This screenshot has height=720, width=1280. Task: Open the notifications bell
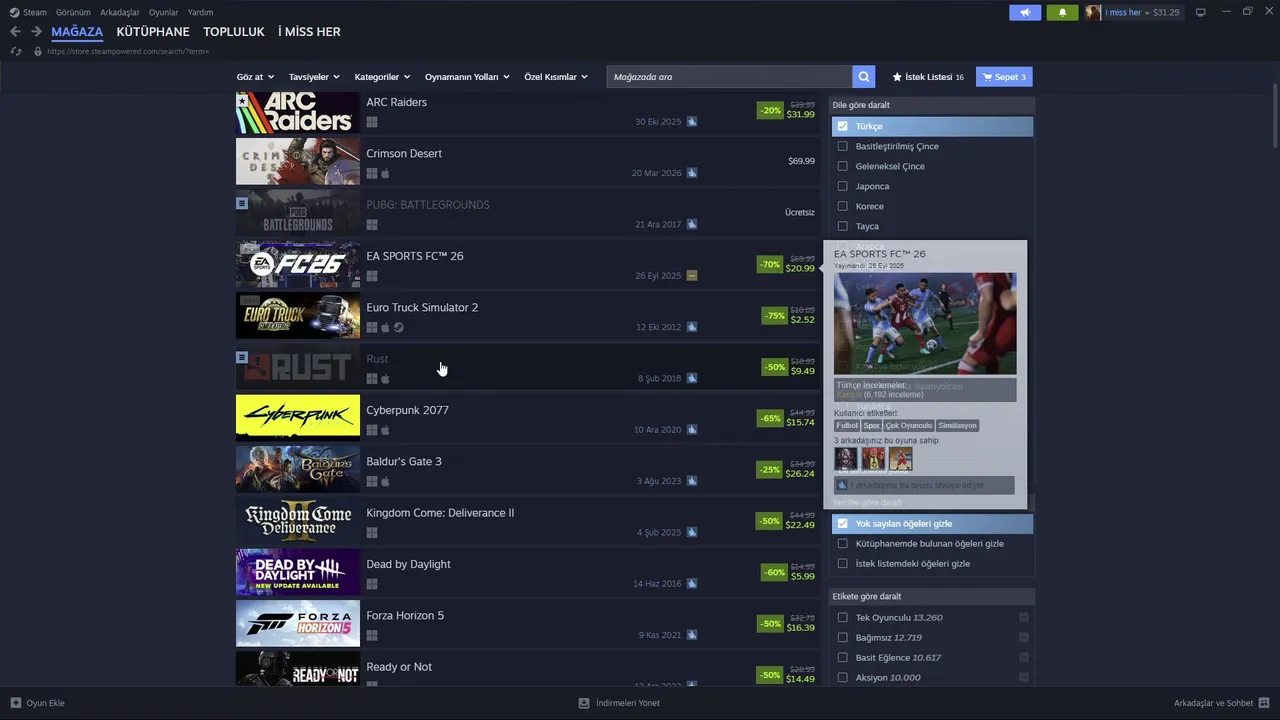(x=1062, y=12)
